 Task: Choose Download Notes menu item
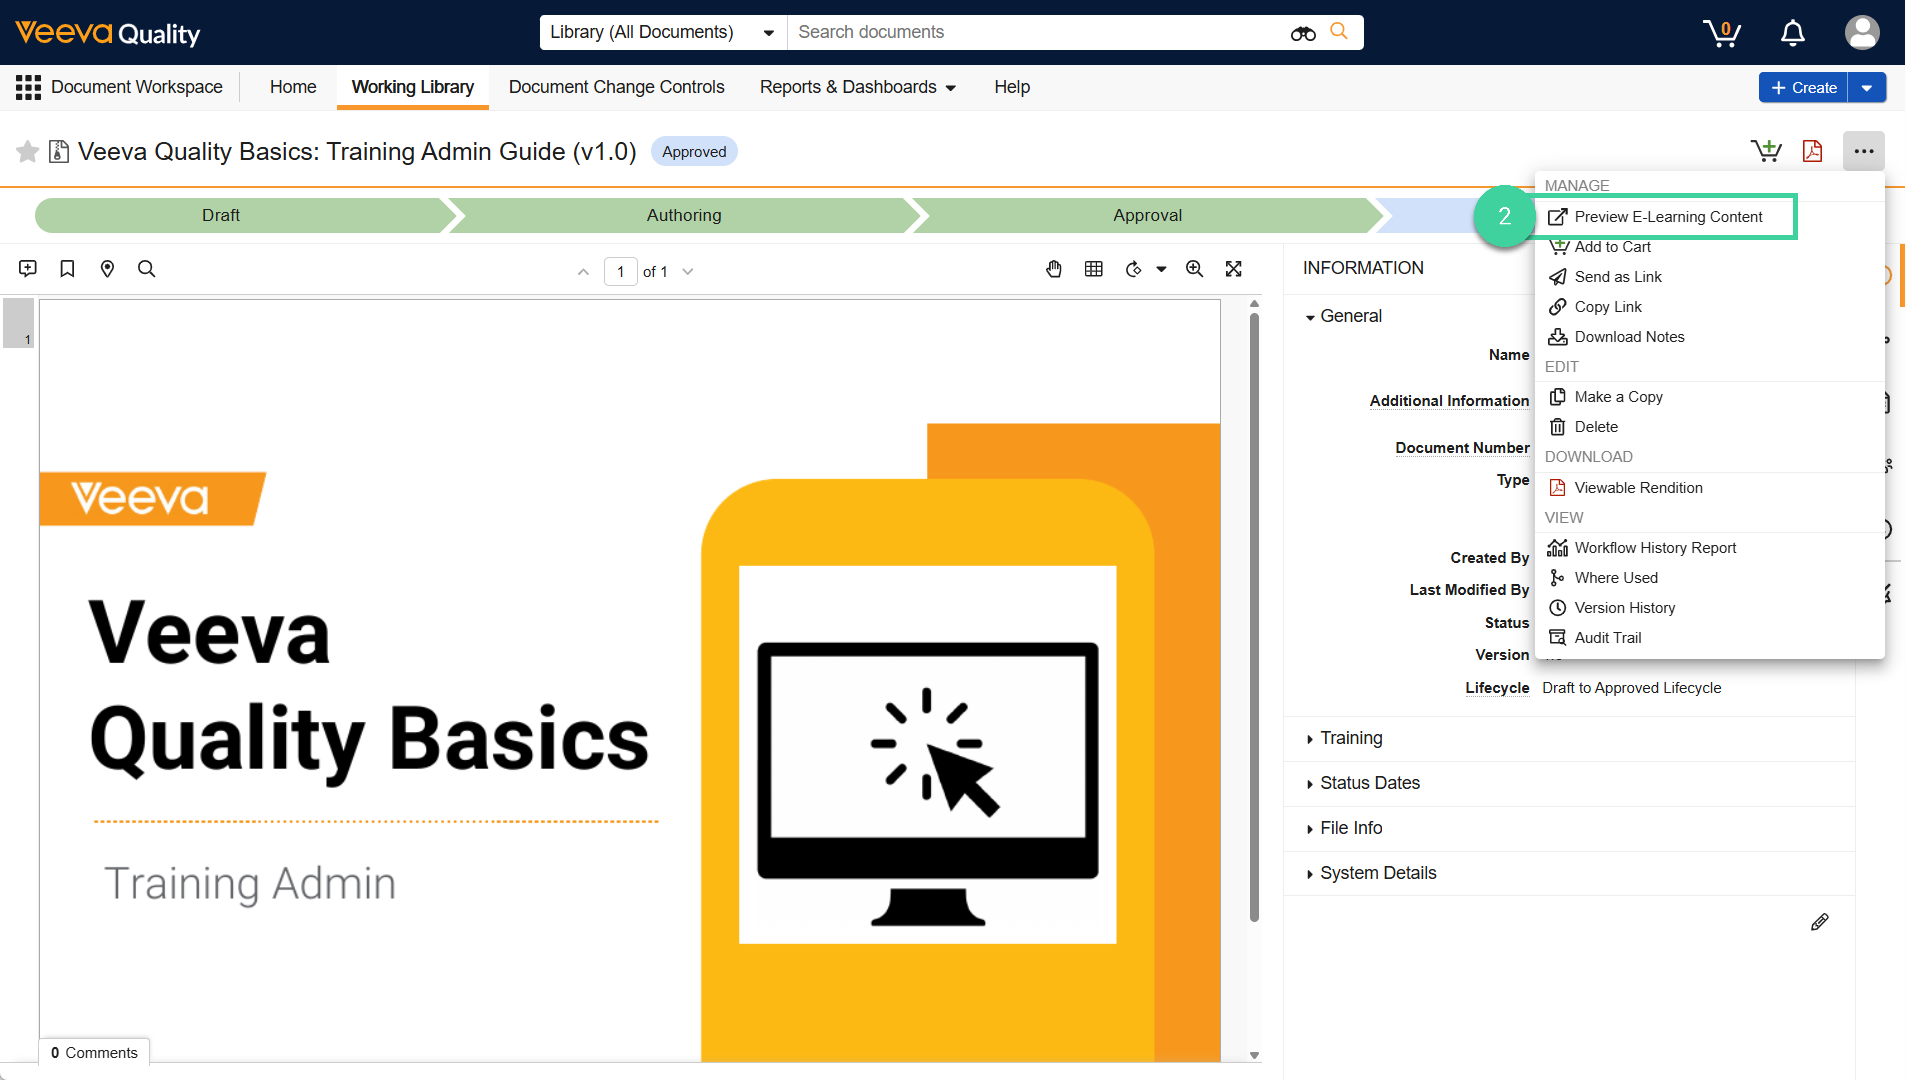click(x=1710, y=337)
